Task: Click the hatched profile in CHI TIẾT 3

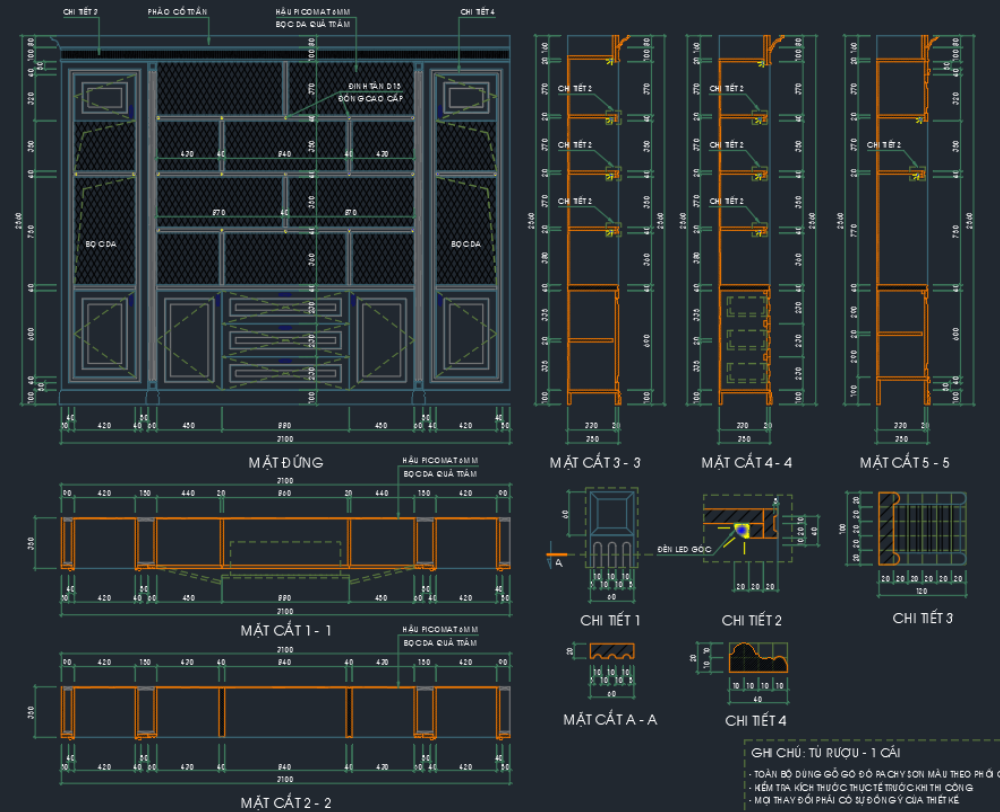Action: (x=889, y=529)
